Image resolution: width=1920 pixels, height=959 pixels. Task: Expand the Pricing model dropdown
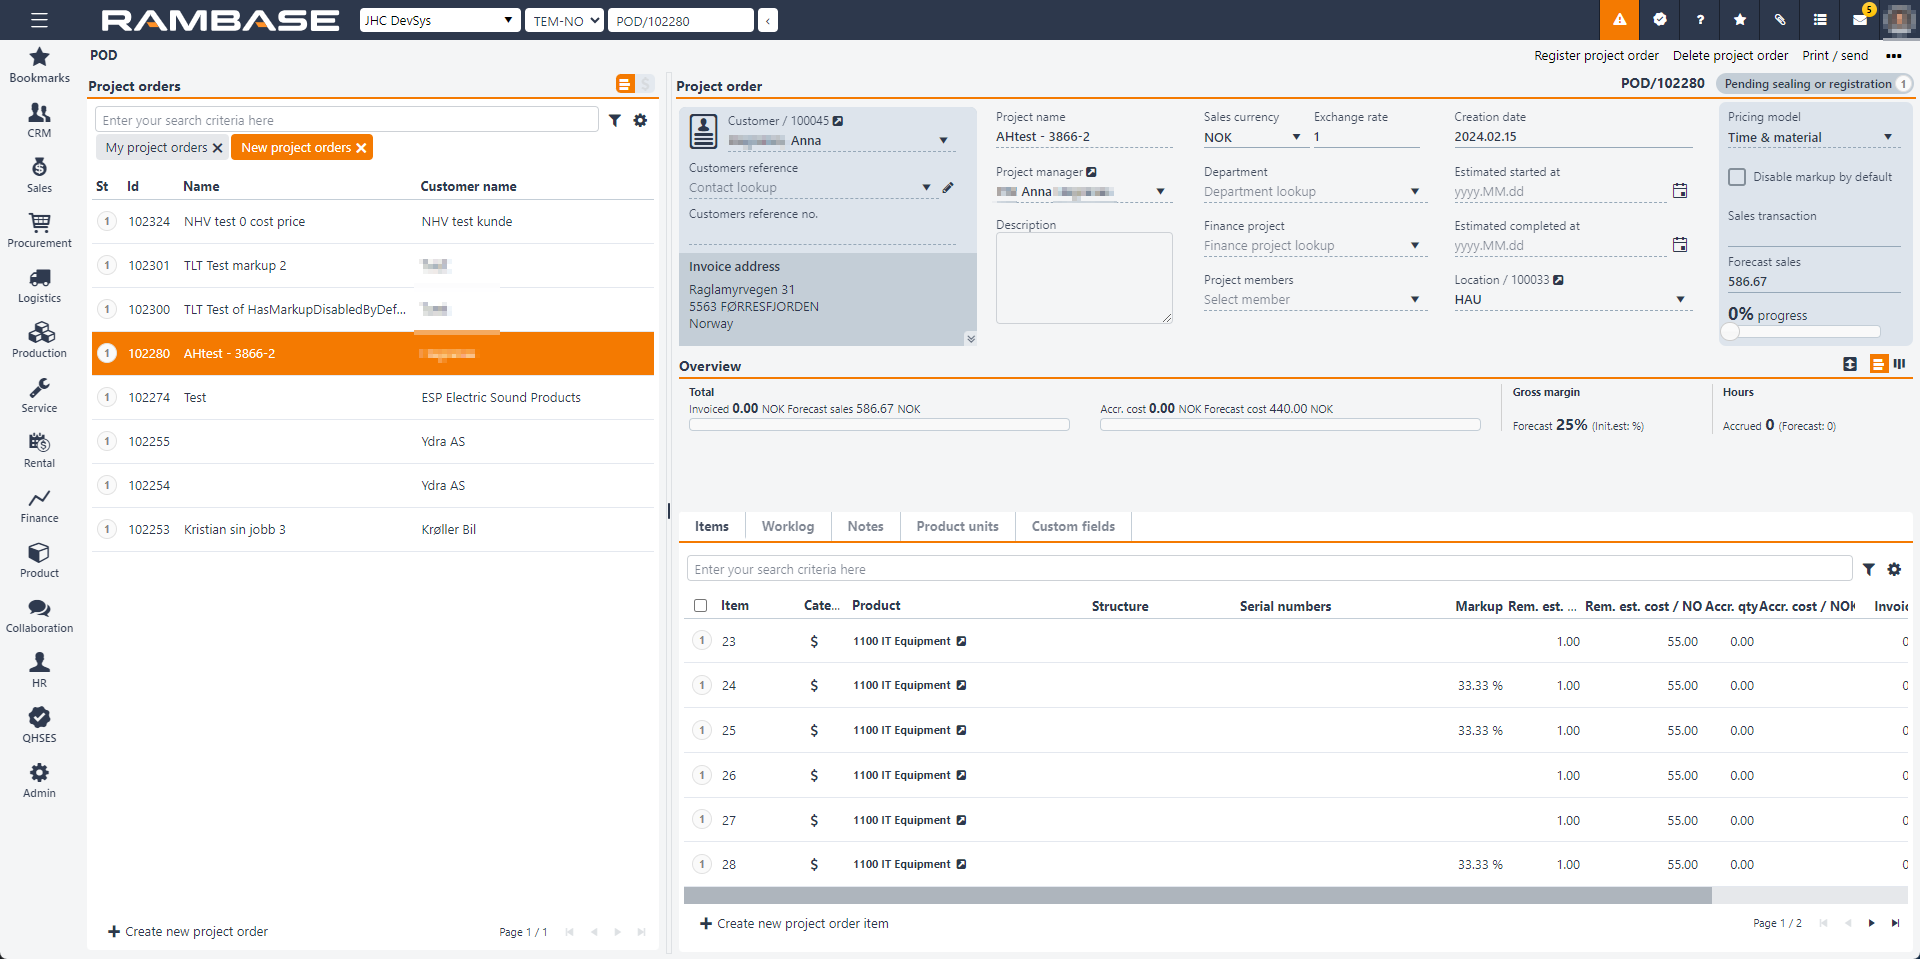(1888, 138)
